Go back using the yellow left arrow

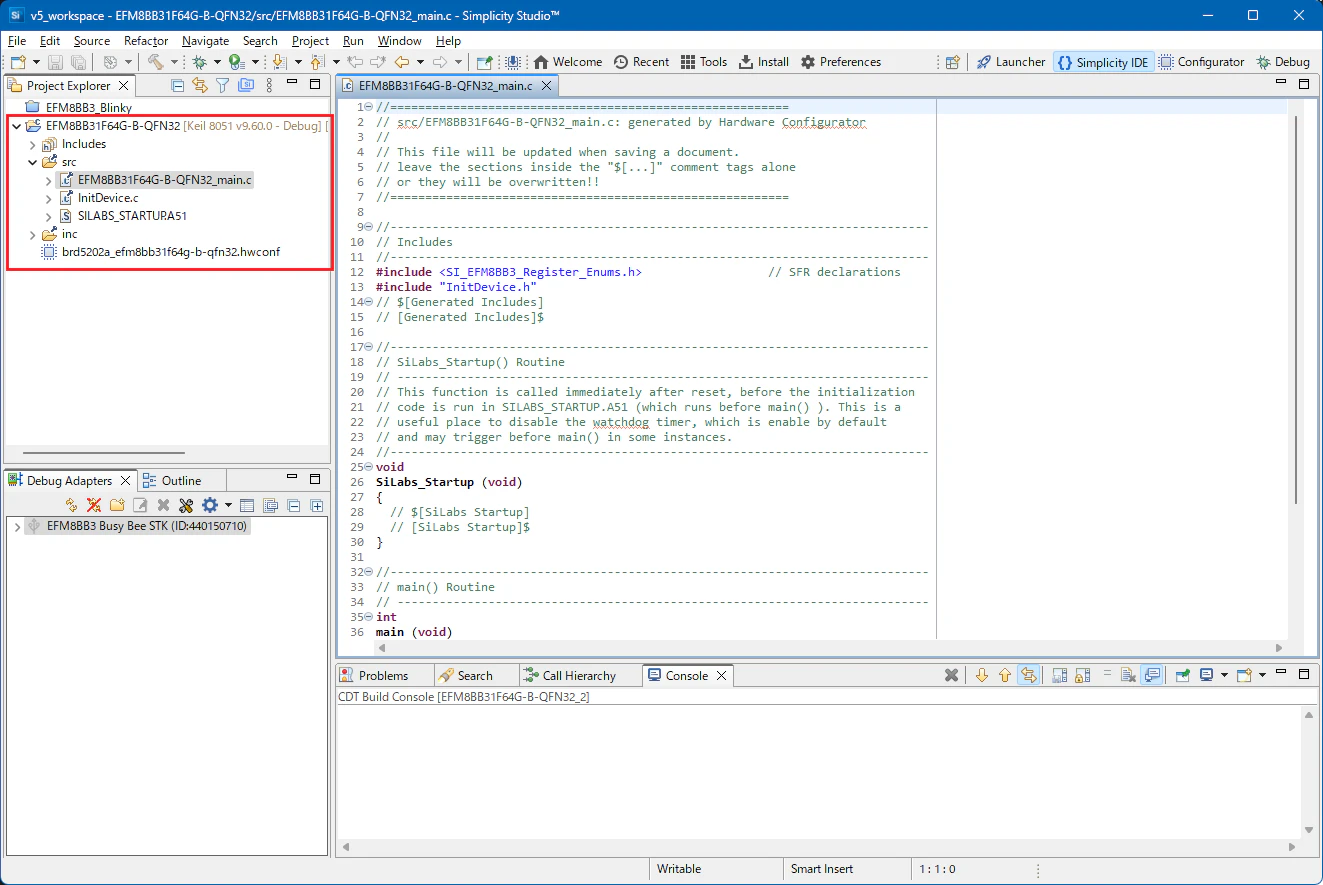(402, 62)
